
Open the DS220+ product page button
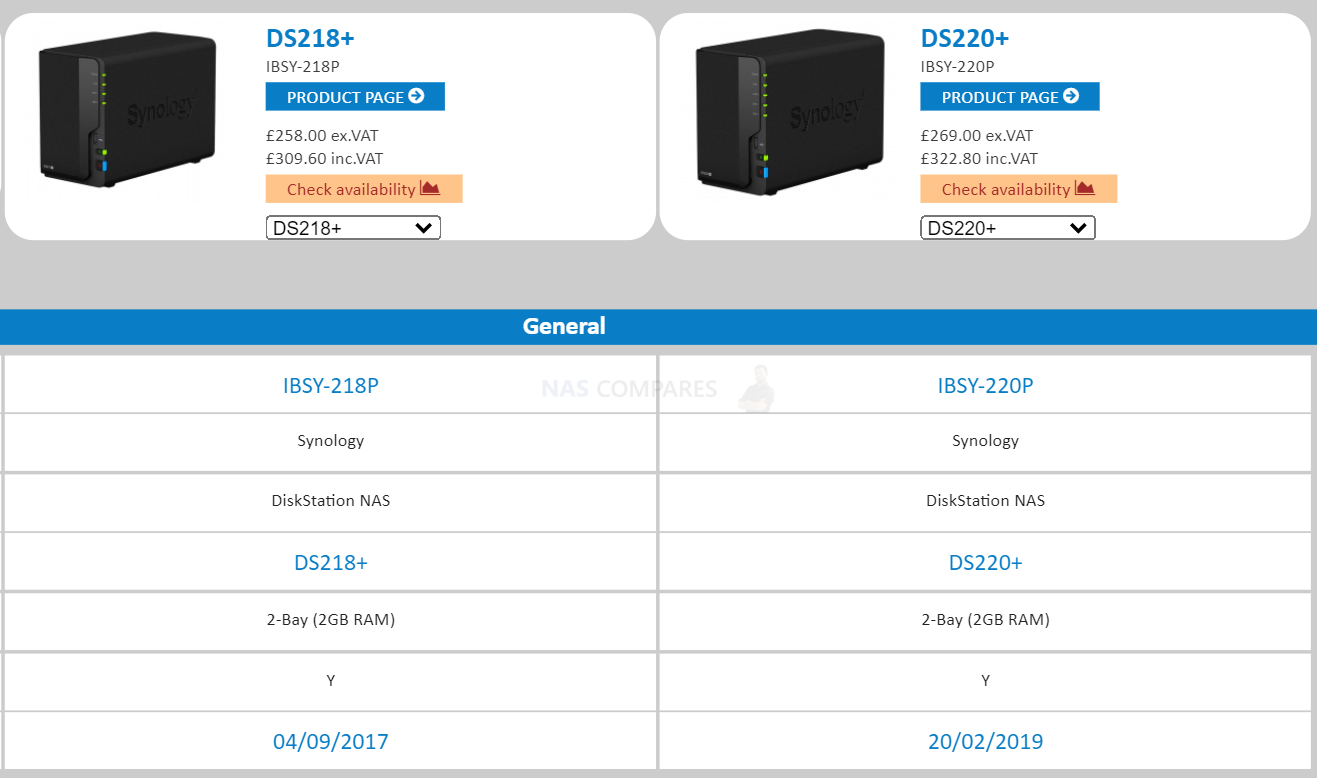click(x=1010, y=97)
